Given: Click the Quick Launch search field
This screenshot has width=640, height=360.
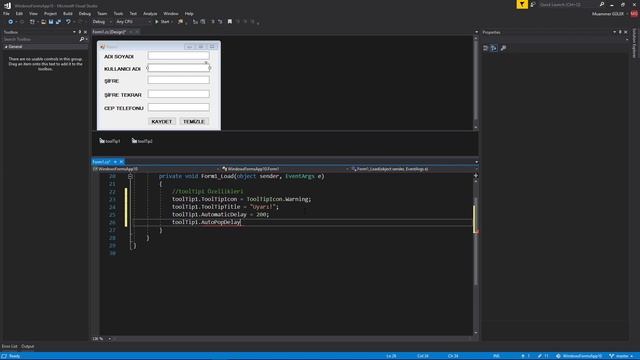Looking at the screenshot, I should (569, 4).
